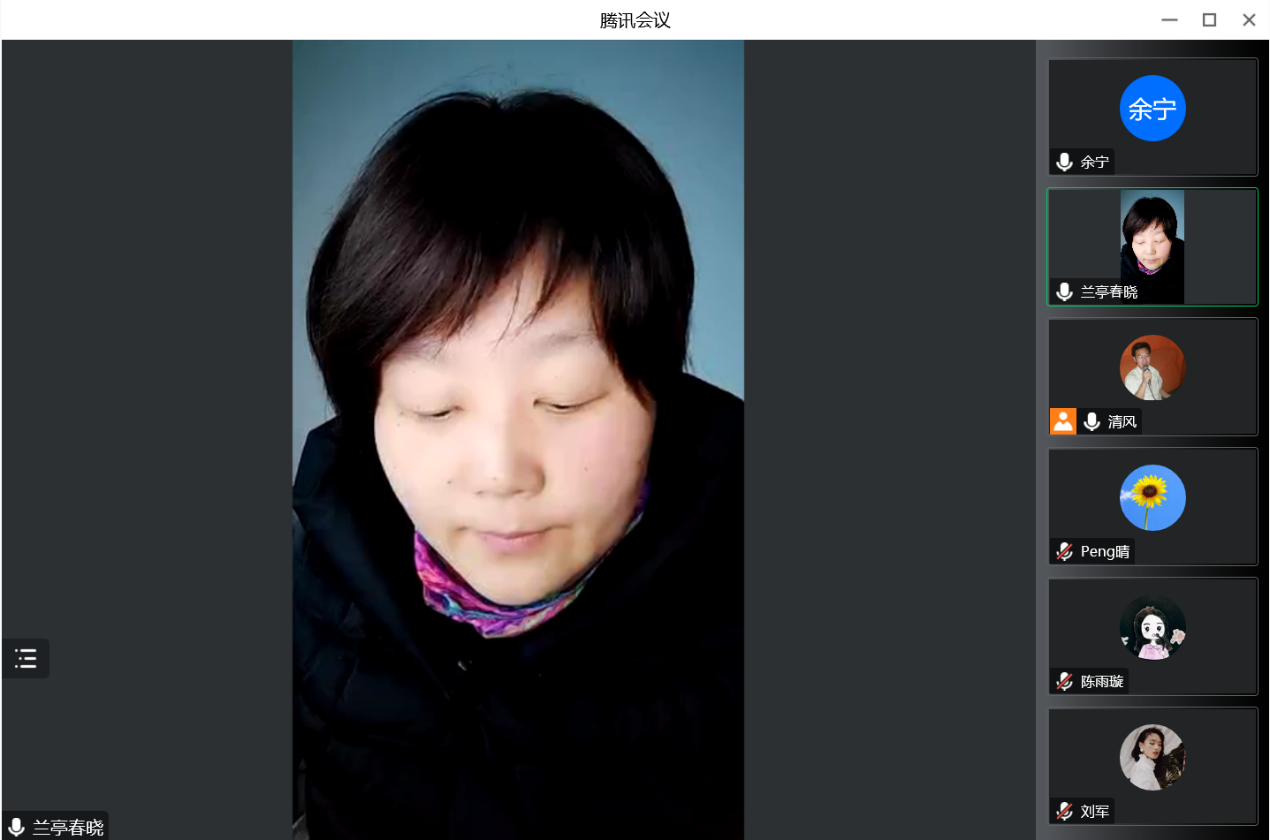This screenshot has width=1270, height=840.
Task: Minimize the 腾讯会议 window
Action: (x=1169, y=20)
